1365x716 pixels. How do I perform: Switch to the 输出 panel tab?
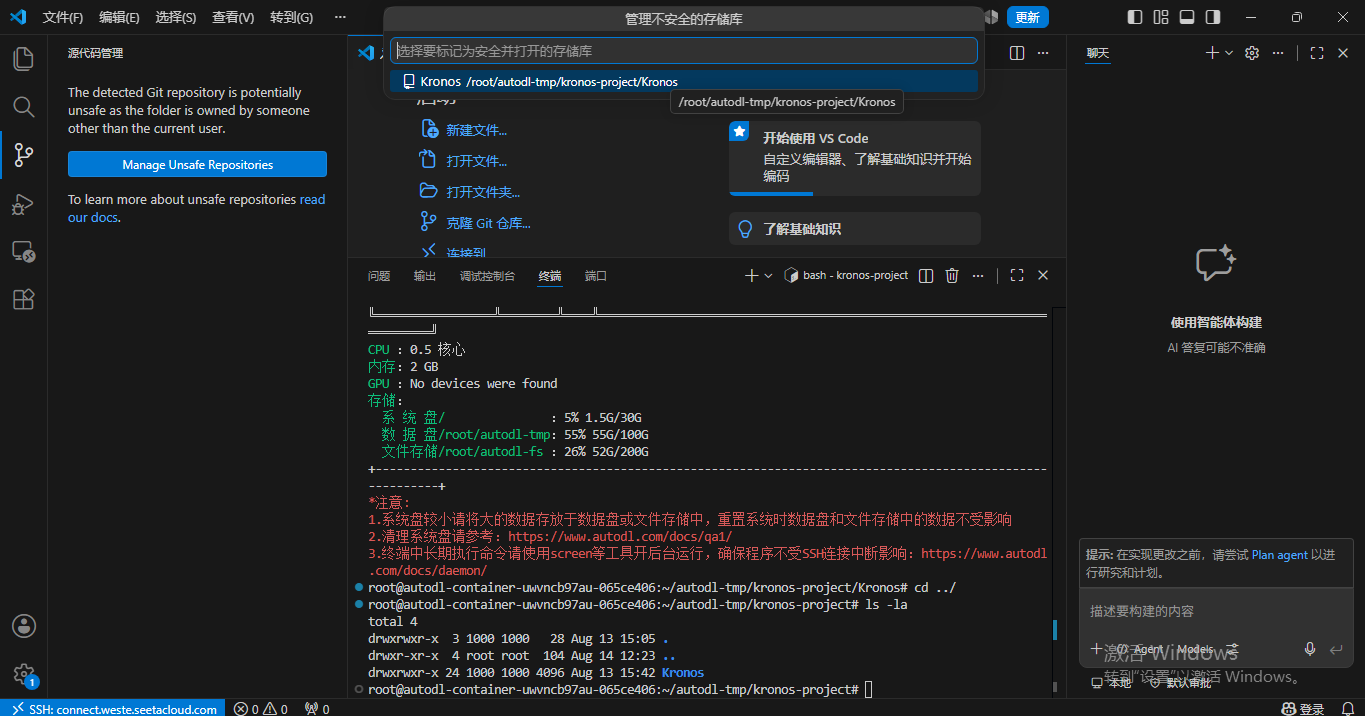pyautogui.click(x=425, y=275)
